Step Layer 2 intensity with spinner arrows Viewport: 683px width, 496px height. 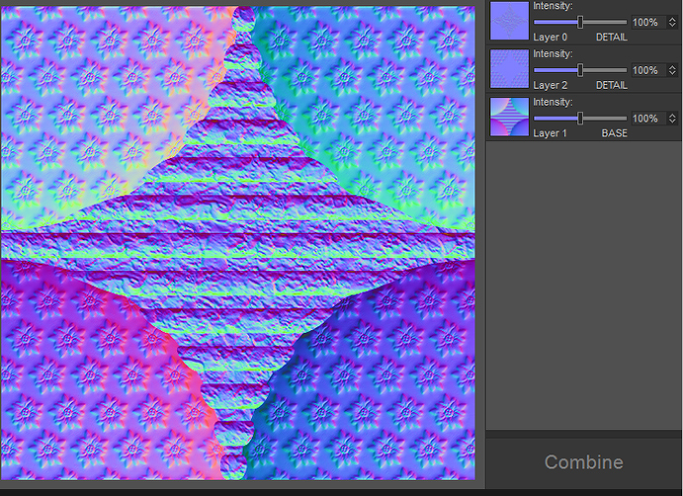[x=672, y=70]
